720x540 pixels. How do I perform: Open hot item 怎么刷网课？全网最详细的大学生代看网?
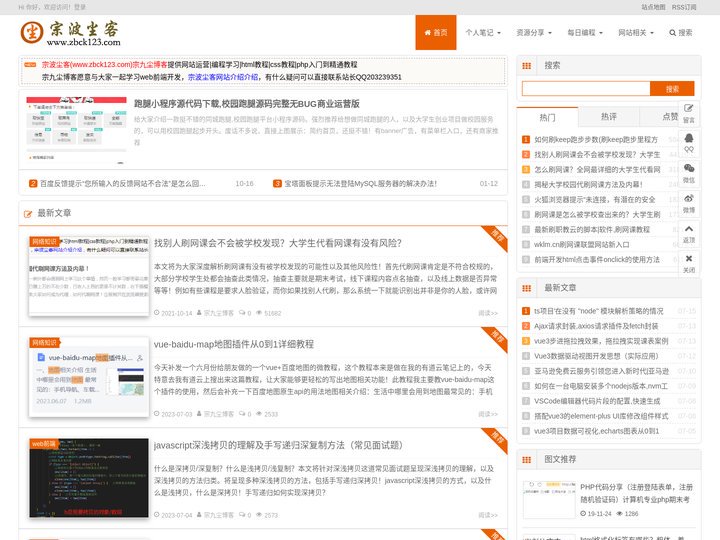click(597, 169)
